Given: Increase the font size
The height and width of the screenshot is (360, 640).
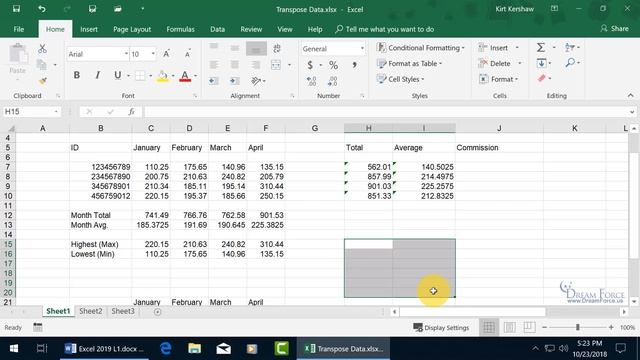Looking at the screenshot, I should point(167,54).
